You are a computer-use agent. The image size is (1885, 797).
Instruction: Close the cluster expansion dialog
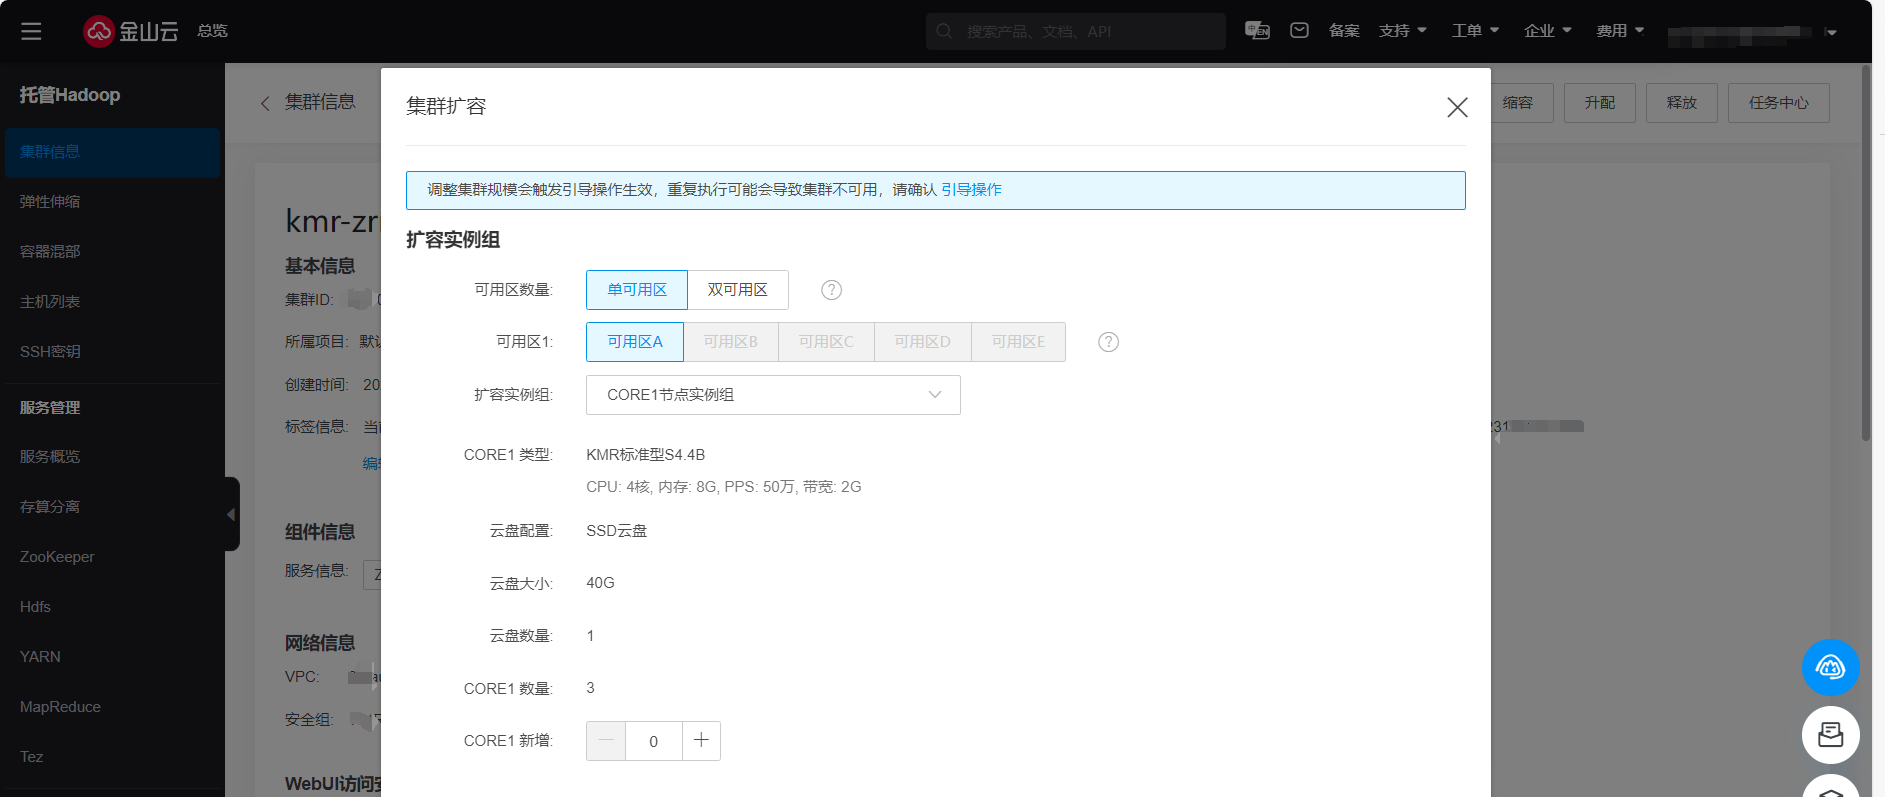1457,107
